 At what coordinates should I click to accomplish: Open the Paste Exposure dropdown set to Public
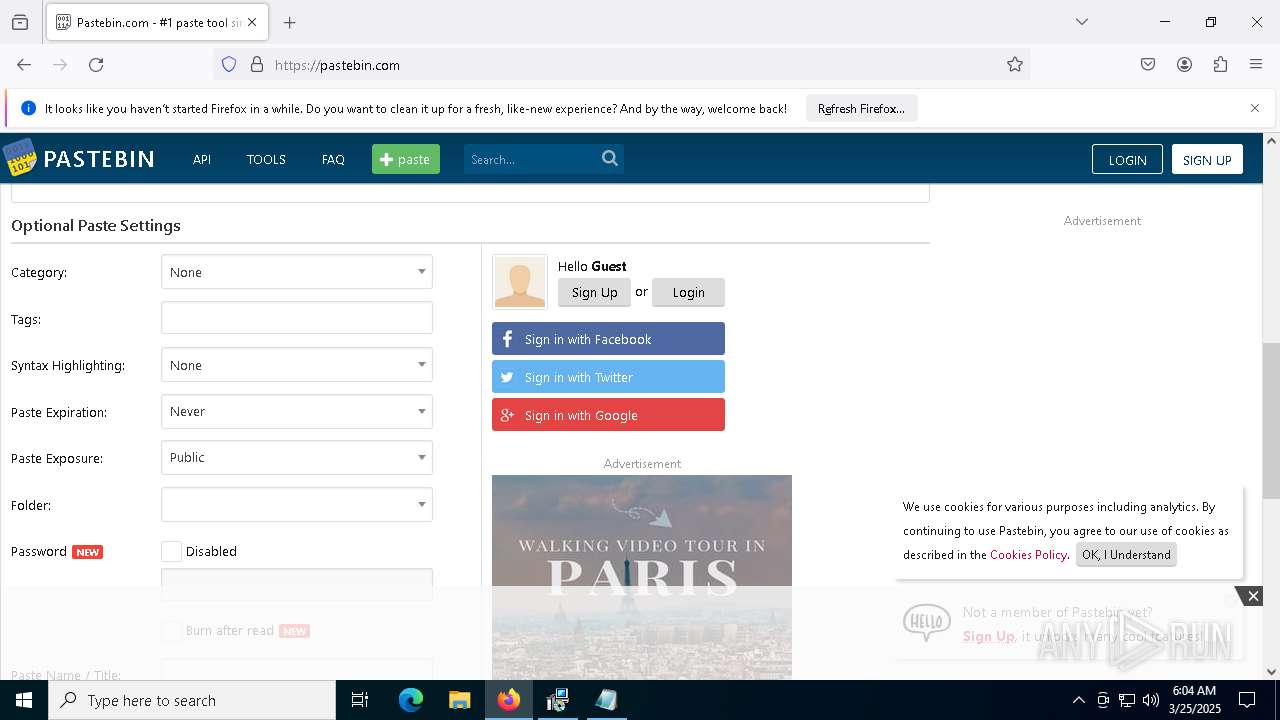(x=297, y=457)
